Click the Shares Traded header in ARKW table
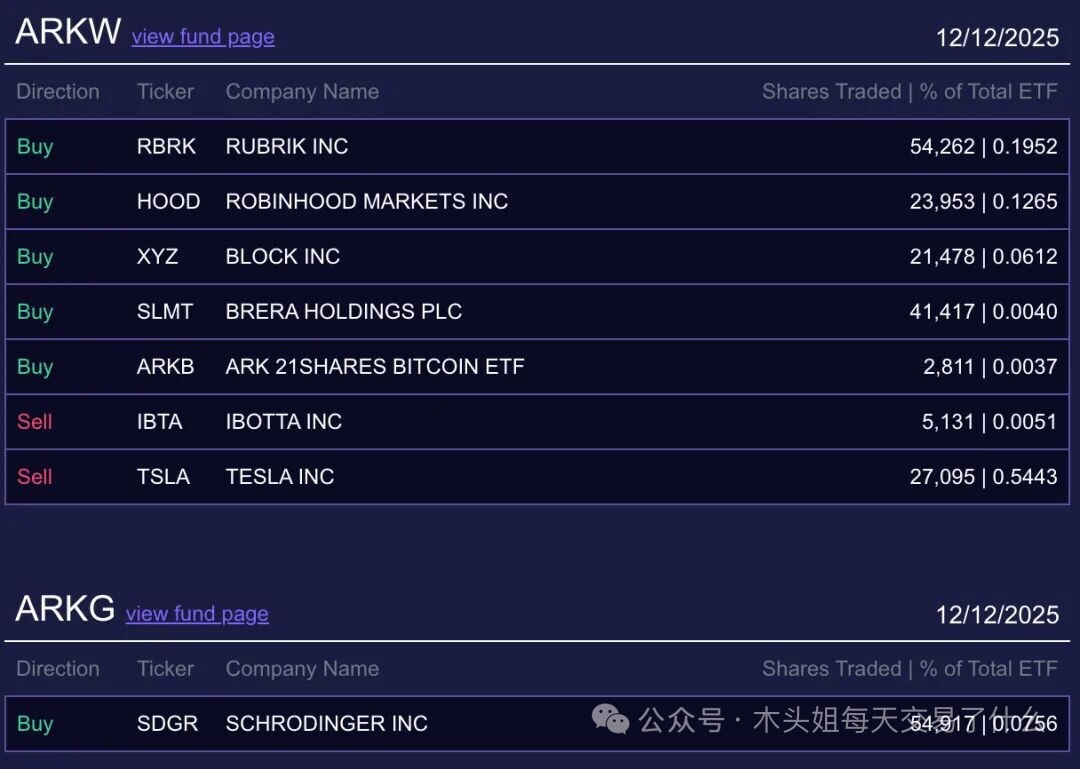The image size is (1080, 769). pyautogui.click(x=831, y=92)
